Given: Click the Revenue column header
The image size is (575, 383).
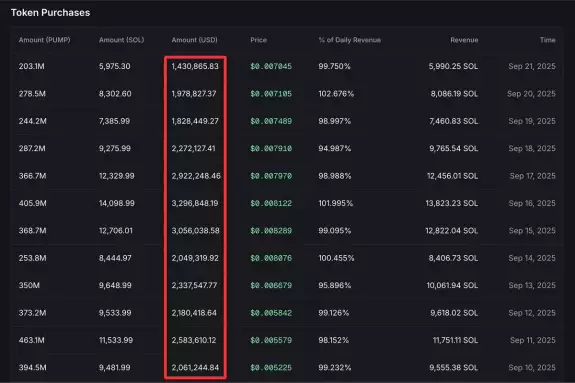Looking at the screenshot, I should [464, 40].
